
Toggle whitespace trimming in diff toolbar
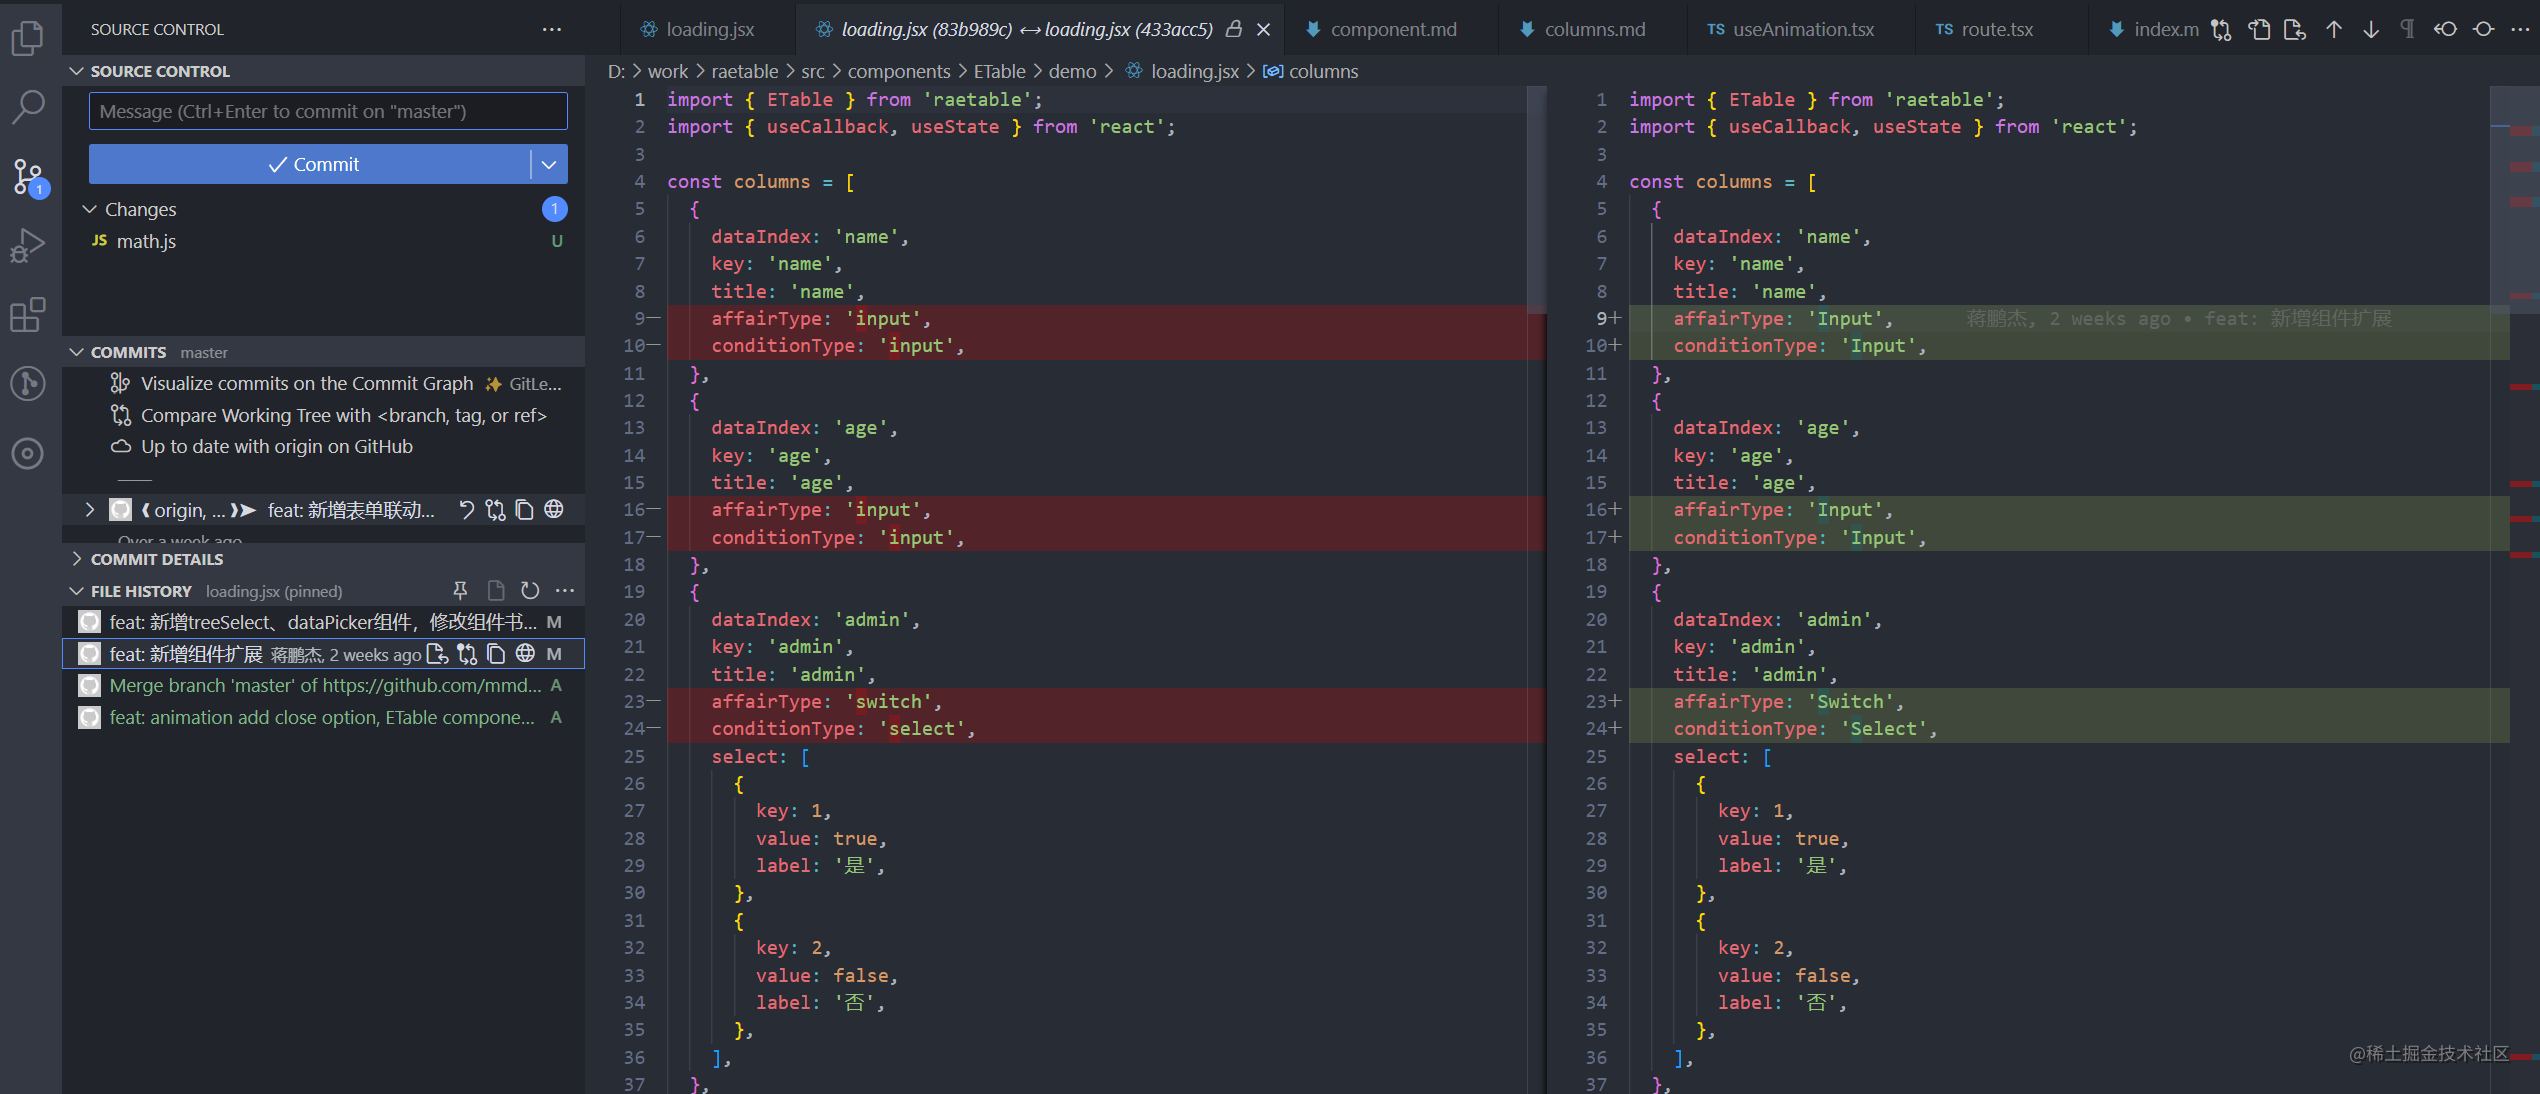(2408, 29)
